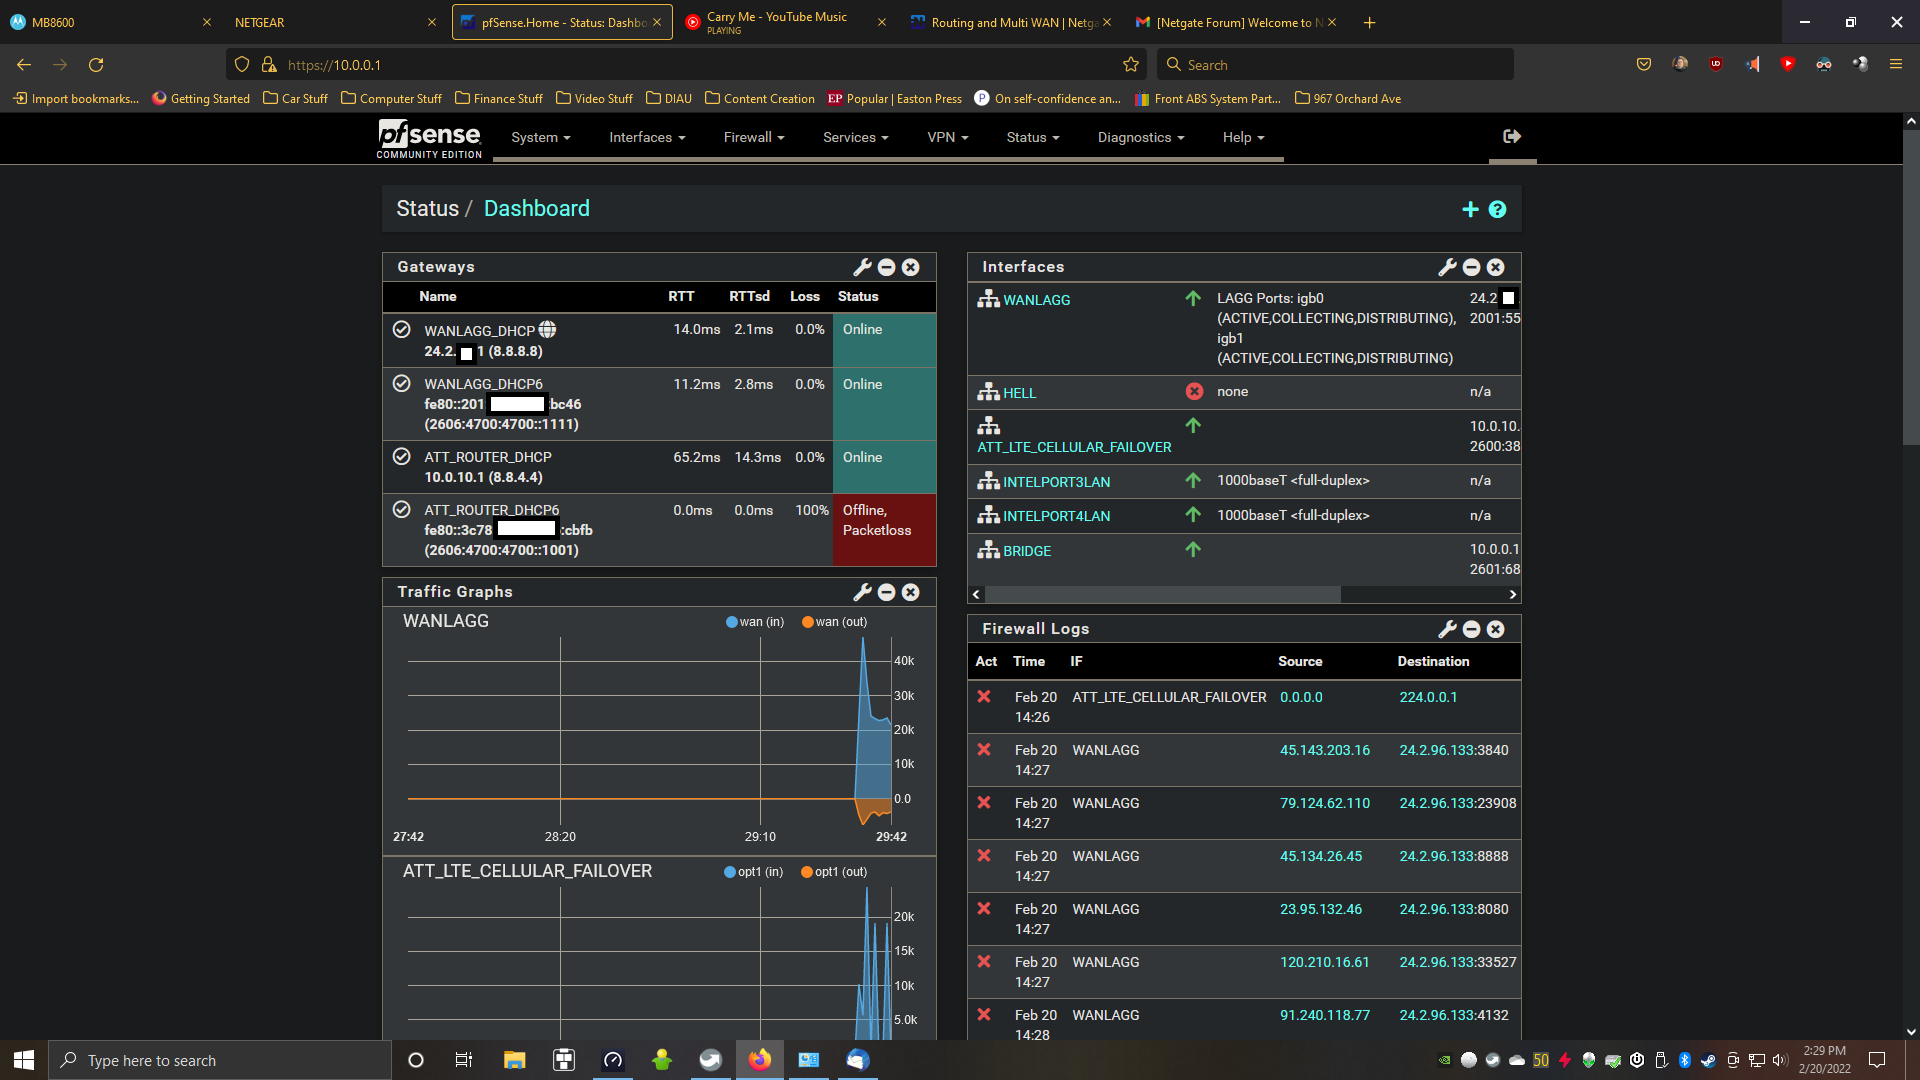Open the System dropdown menu
Screen dimensions: 1920x1080
click(541, 138)
